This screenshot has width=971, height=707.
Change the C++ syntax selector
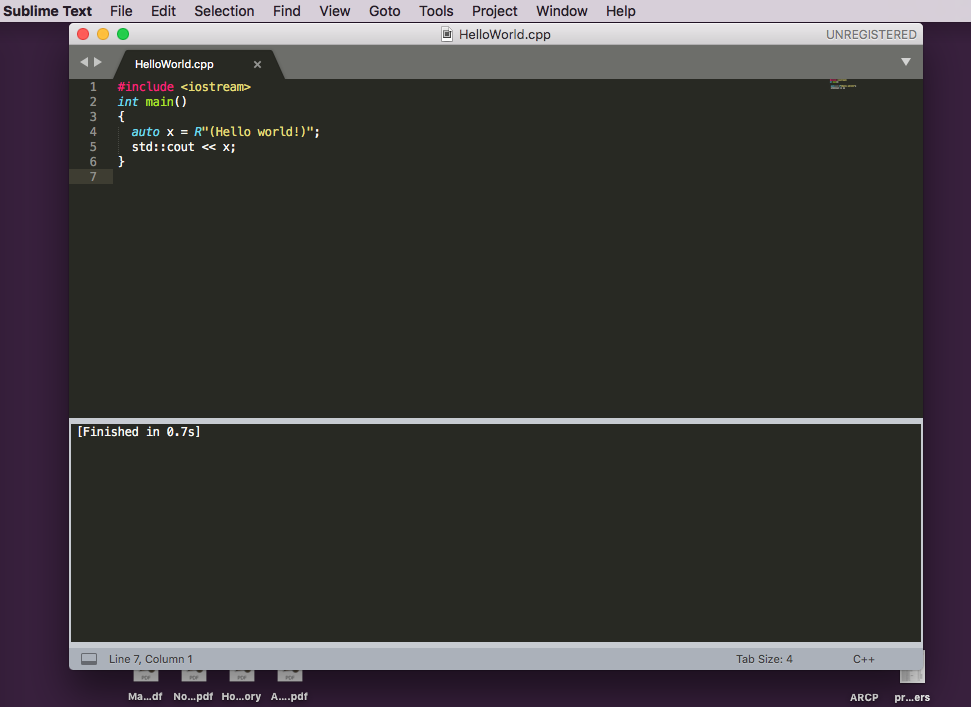(x=863, y=659)
